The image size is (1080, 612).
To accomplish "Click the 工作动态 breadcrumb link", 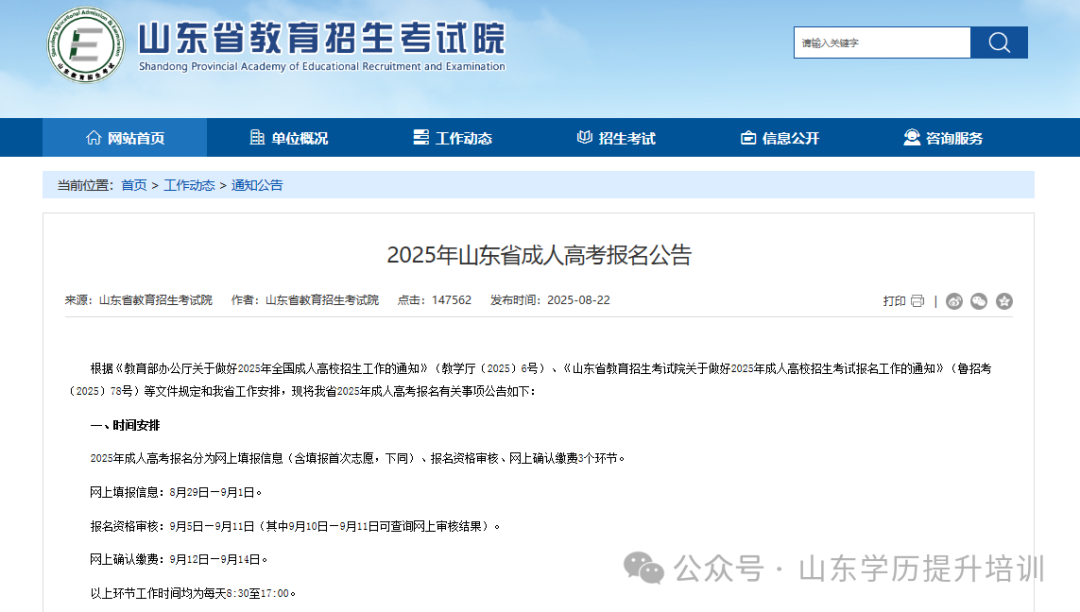I will coord(190,185).
